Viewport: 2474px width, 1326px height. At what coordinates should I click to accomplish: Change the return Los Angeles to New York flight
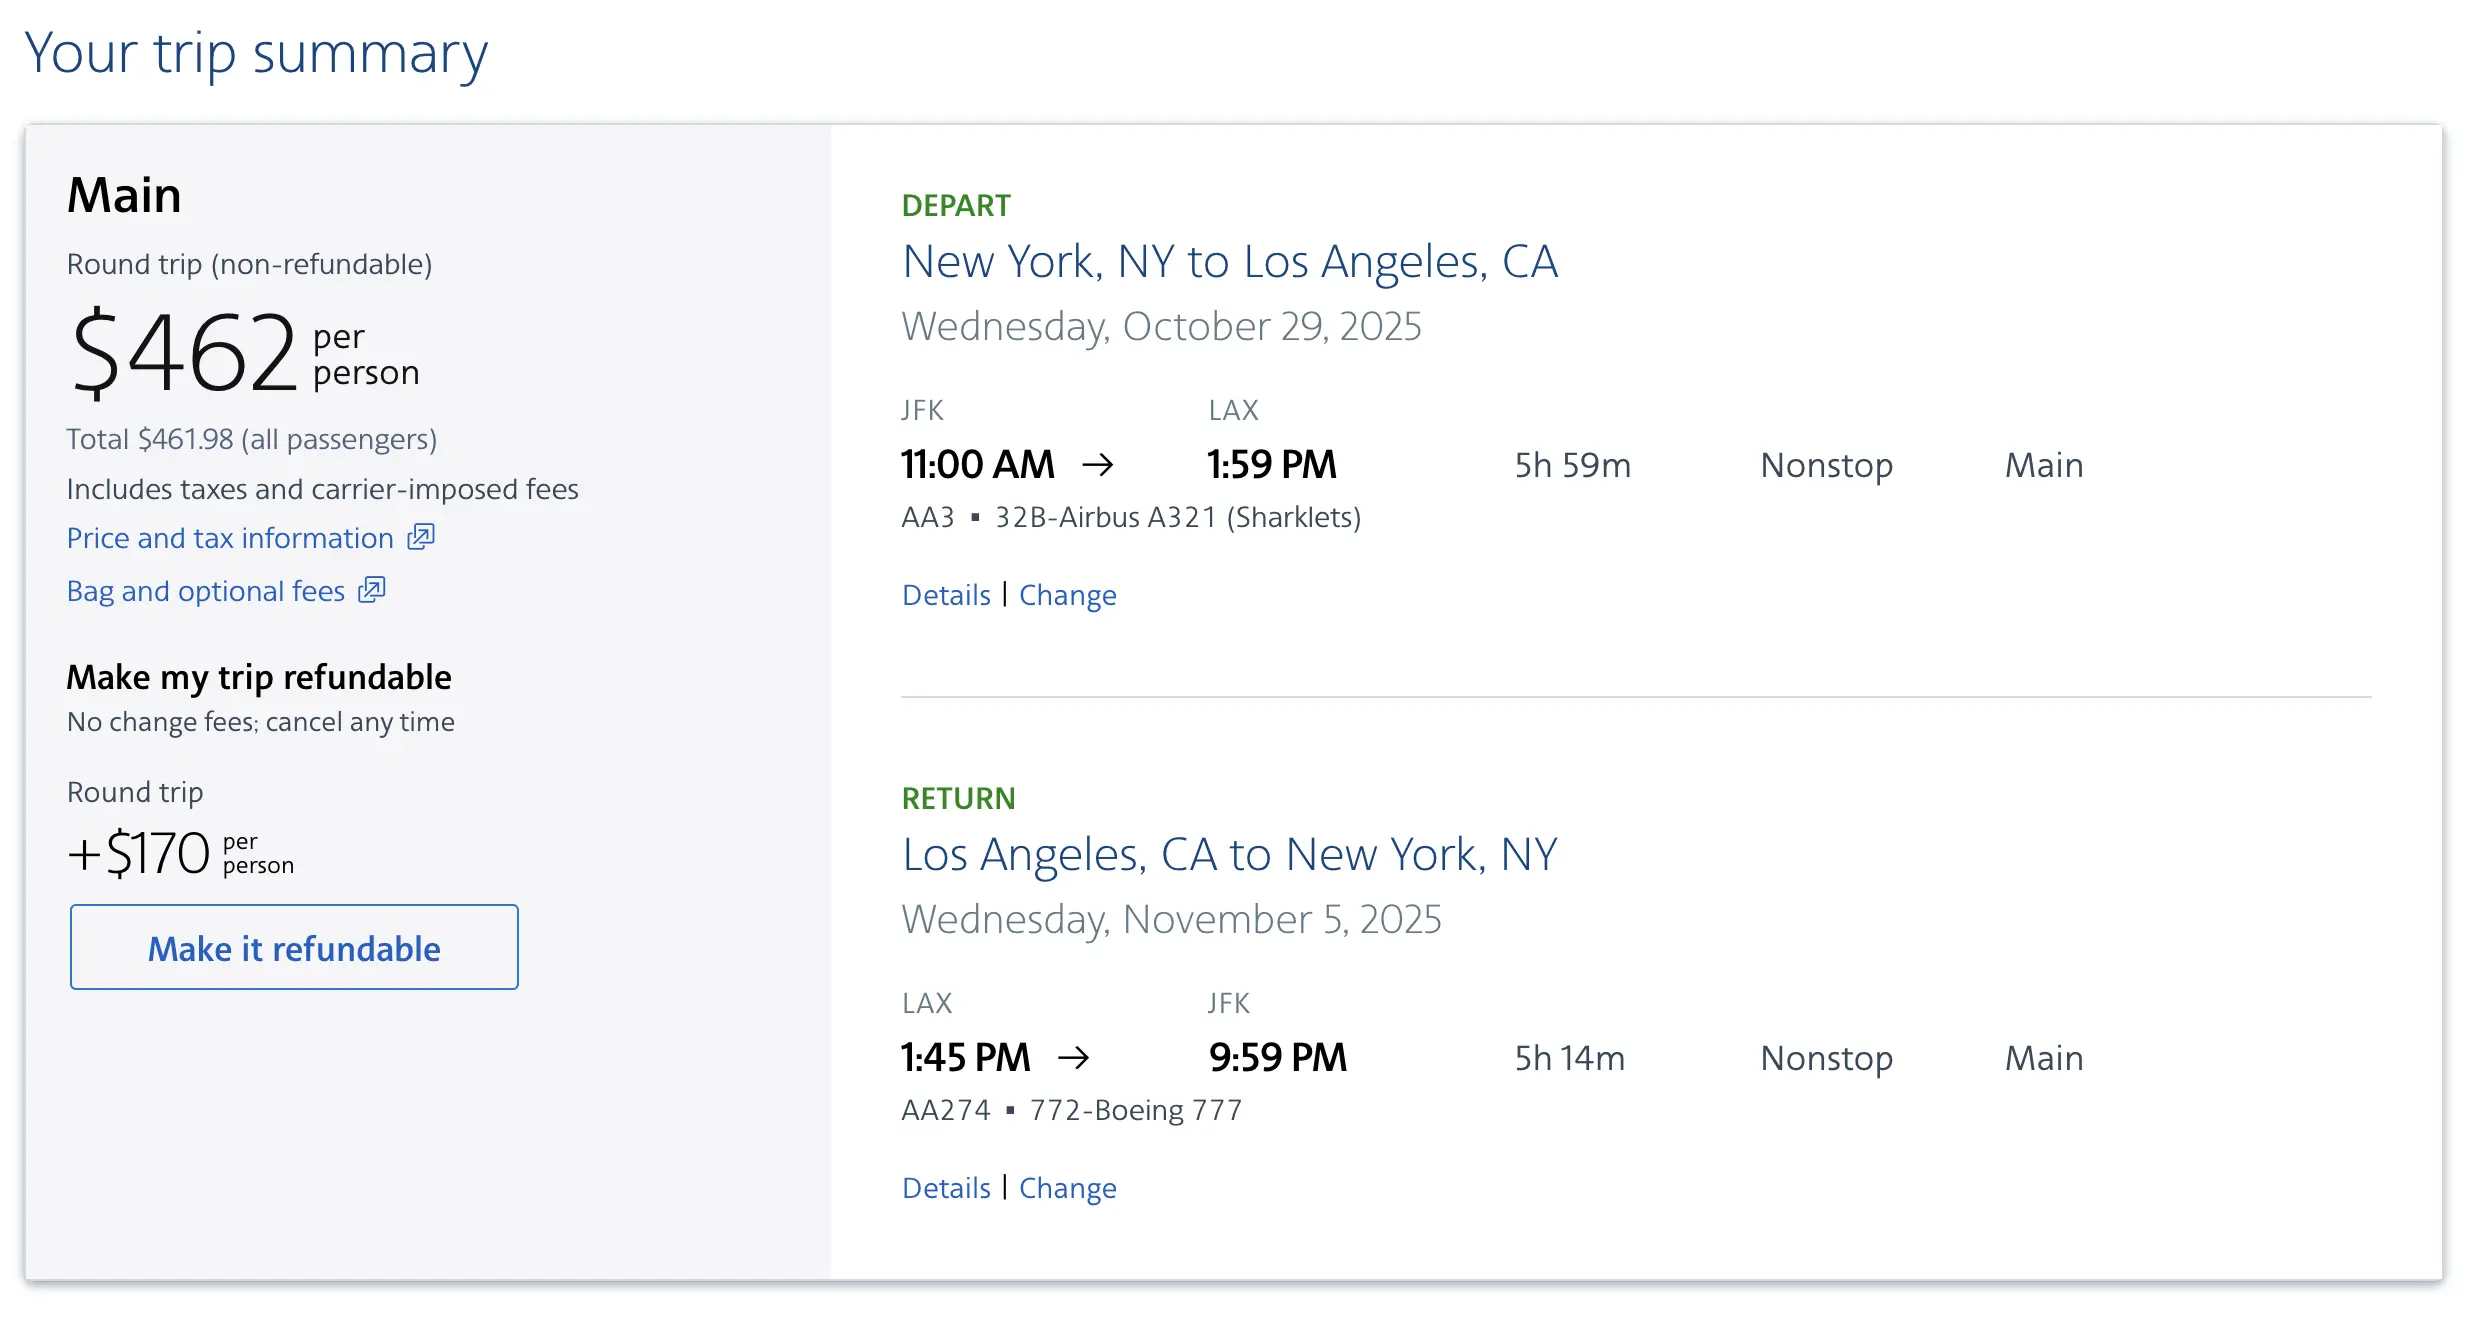pos(1067,1188)
